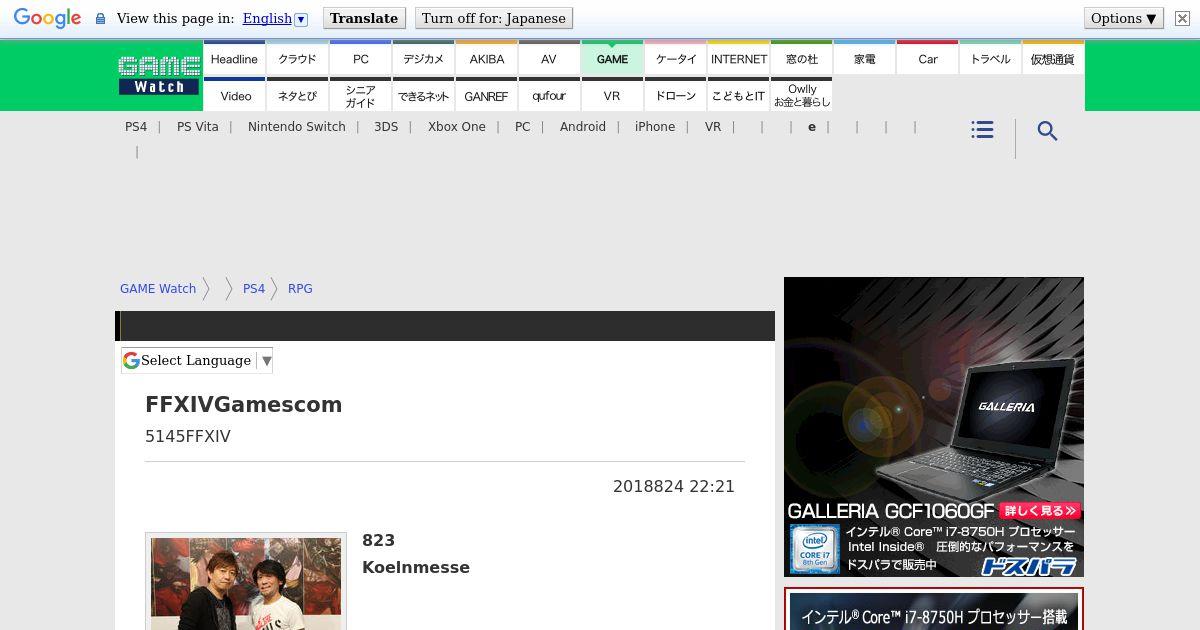This screenshot has height=630, width=1200.
Task: Click the PS4 breadcrumb link
Action: pyautogui.click(x=254, y=289)
